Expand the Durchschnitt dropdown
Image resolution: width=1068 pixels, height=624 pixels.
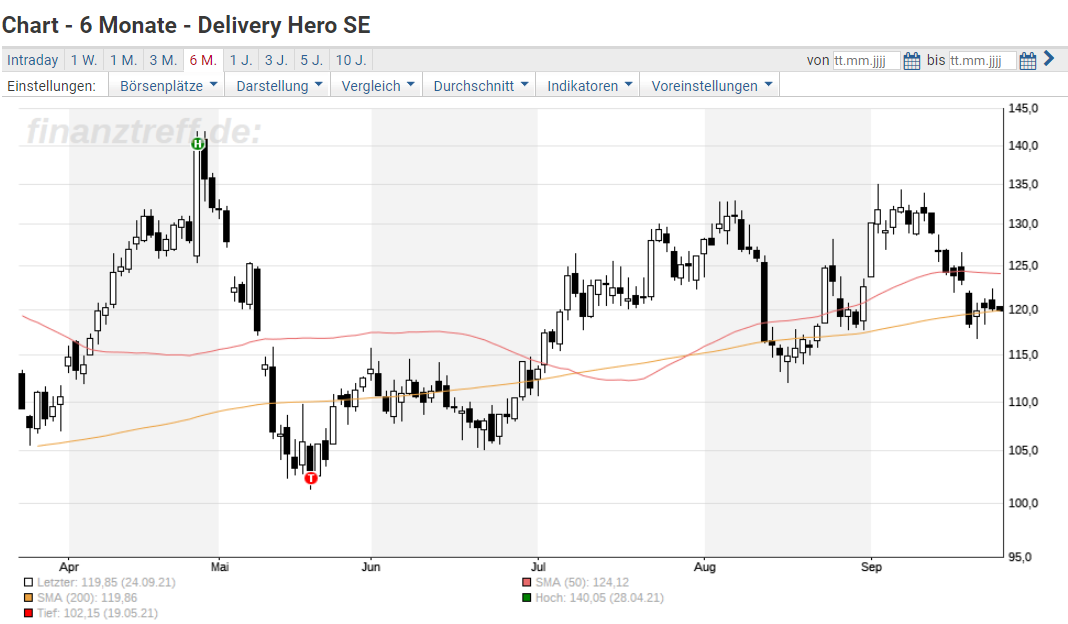pyautogui.click(x=480, y=86)
